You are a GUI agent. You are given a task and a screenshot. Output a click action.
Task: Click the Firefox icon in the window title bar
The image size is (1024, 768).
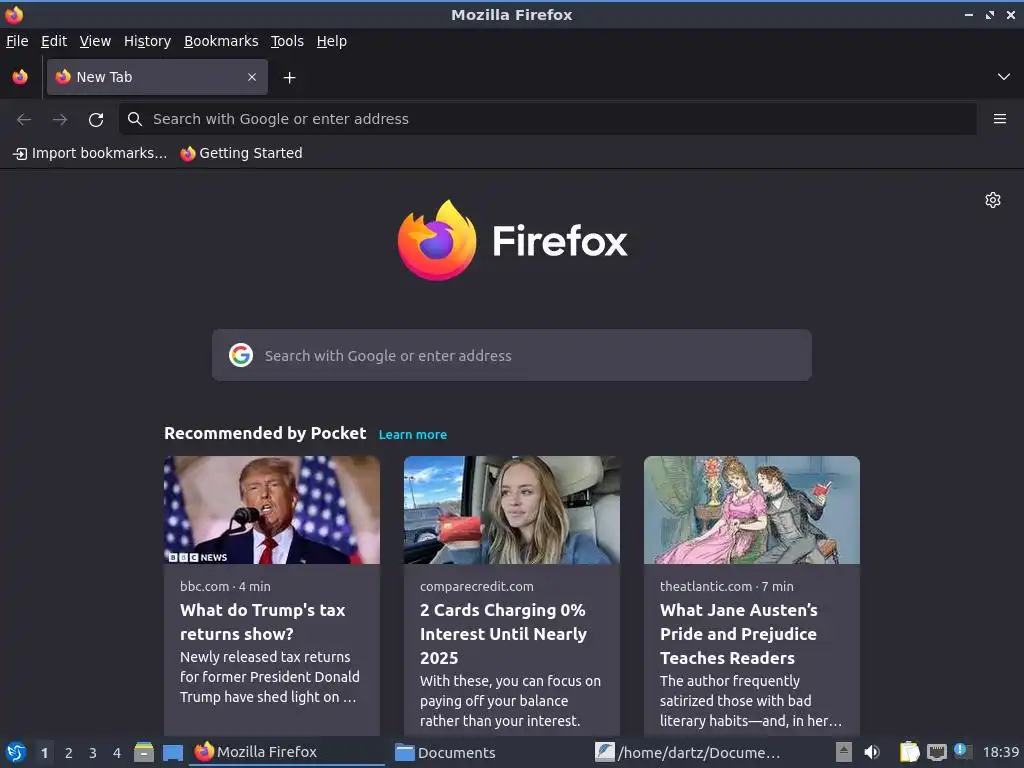point(14,14)
